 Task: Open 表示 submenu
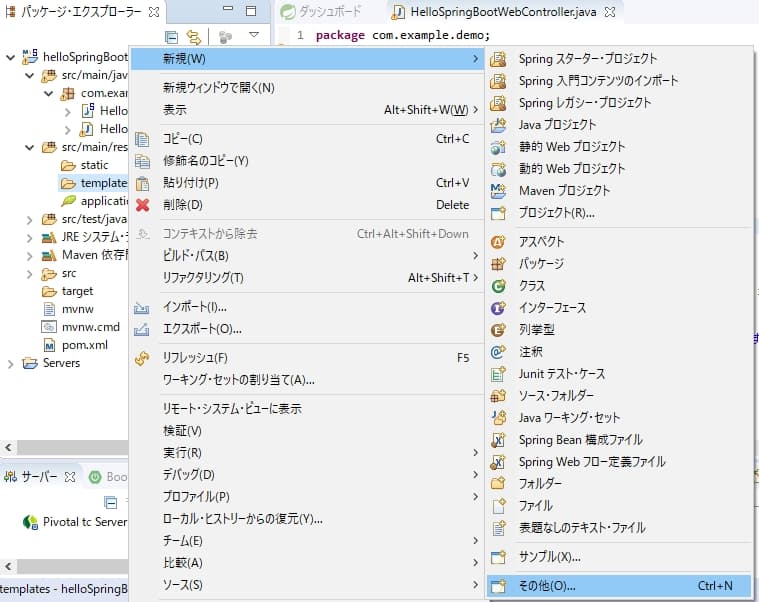click(307, 110)
